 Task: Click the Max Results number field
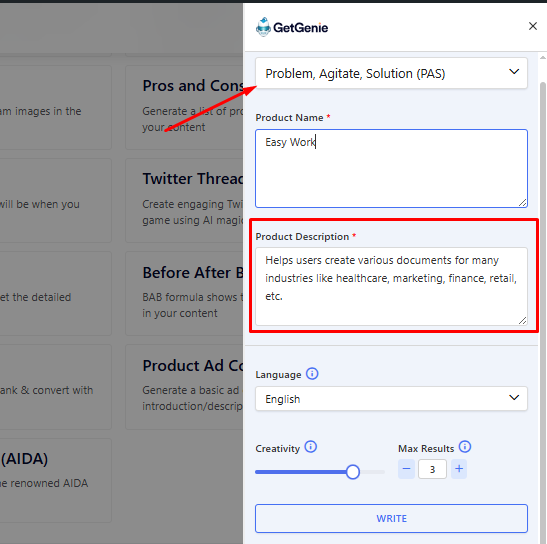point(432,469)
